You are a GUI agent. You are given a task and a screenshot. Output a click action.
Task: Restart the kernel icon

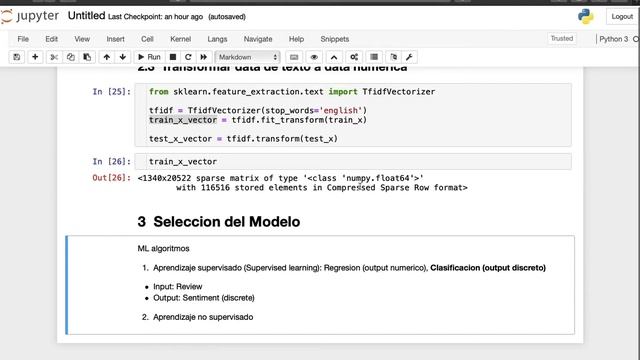pos(188,57)
